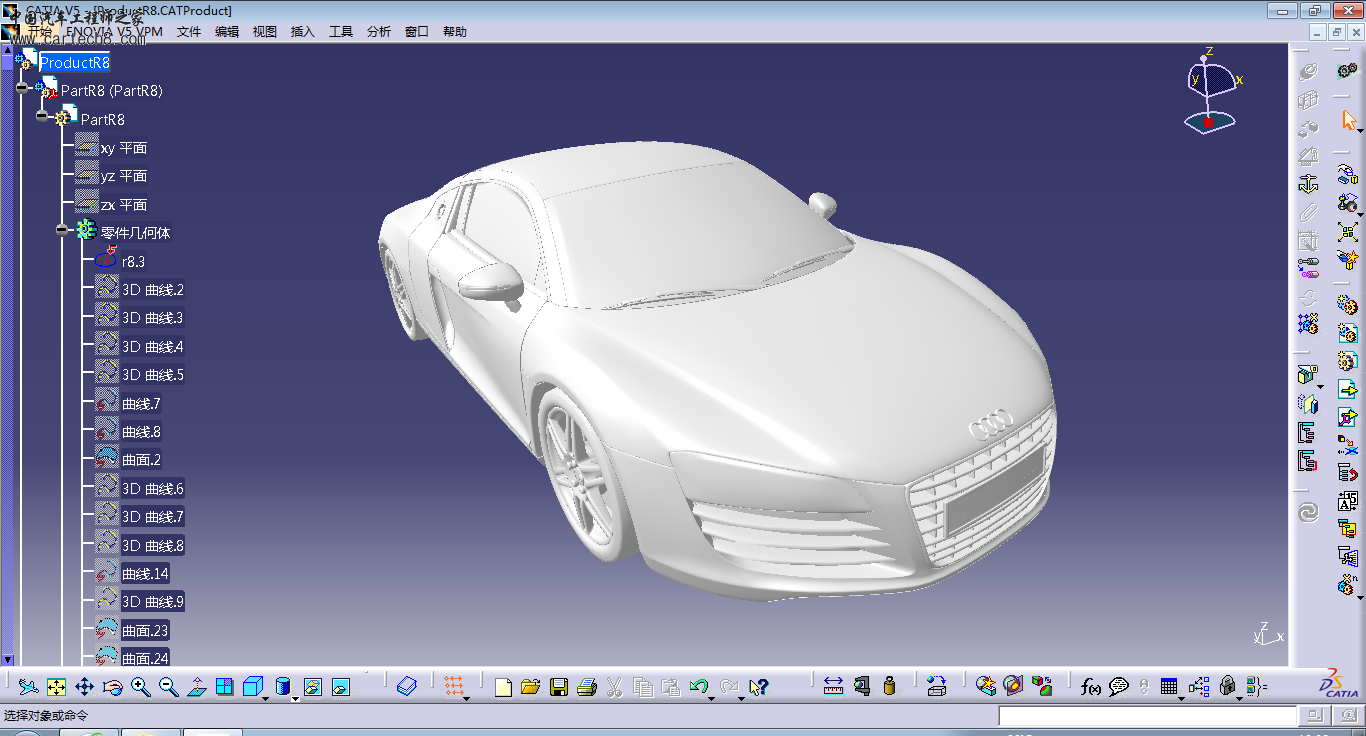Select the Measure Between ruler tool
Image resolution: width=1366 pixels, height=736 pixels.
[x=834, y=687]
